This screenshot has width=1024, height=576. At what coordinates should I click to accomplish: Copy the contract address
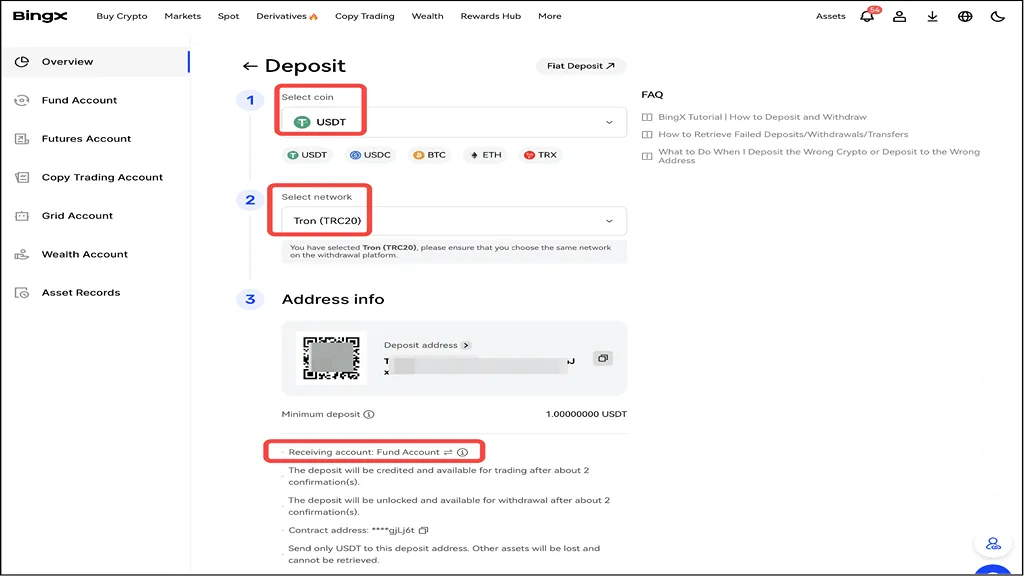point(424,530)
